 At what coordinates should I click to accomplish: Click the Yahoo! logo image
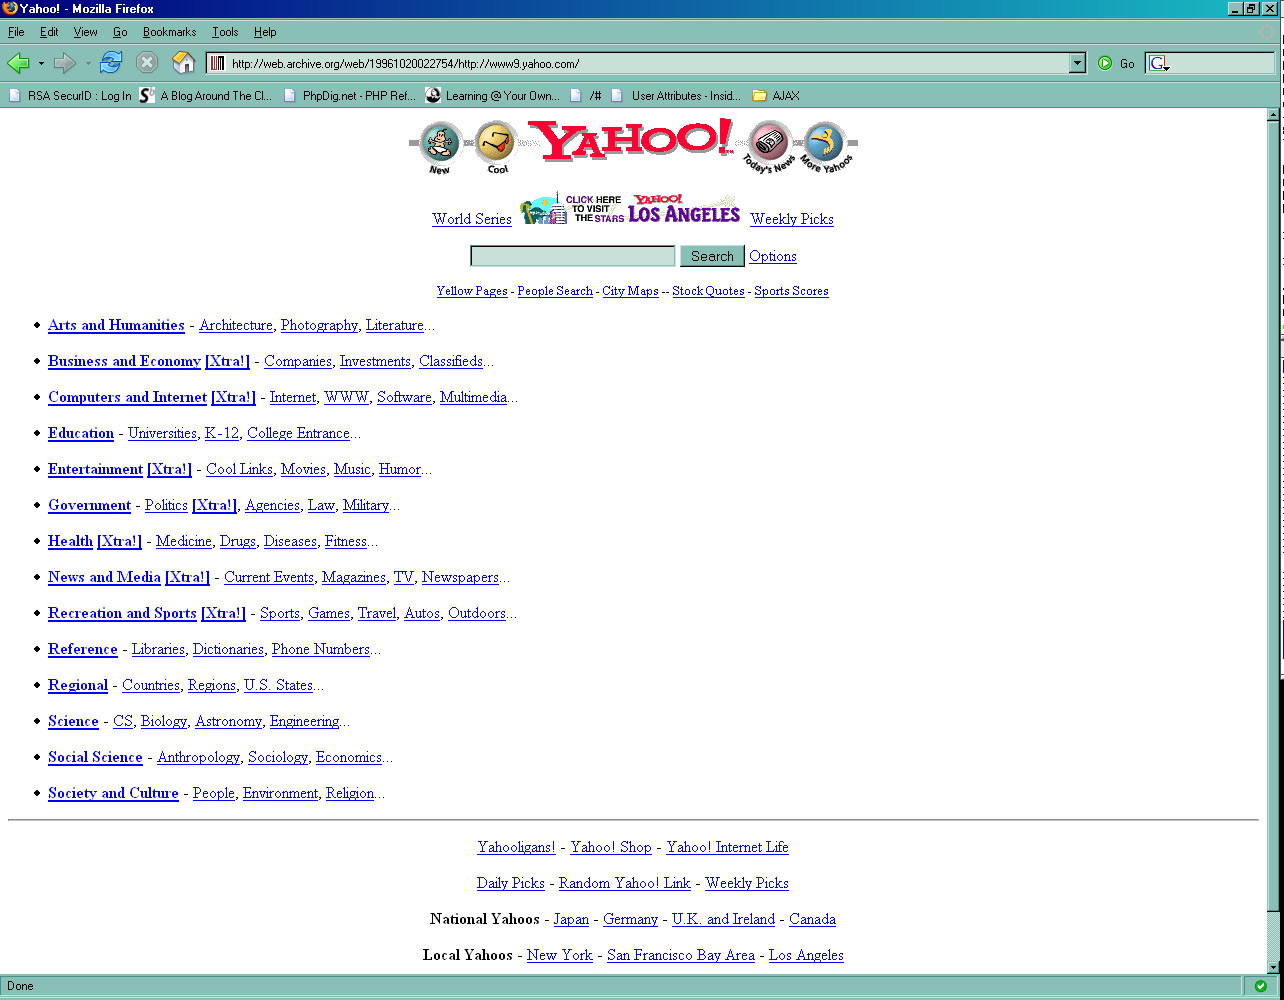click(631, 140)
